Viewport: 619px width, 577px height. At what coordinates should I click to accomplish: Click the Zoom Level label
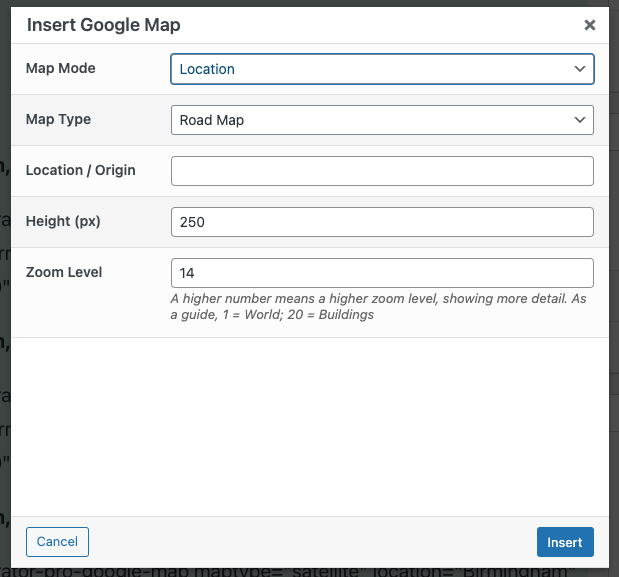64,272
